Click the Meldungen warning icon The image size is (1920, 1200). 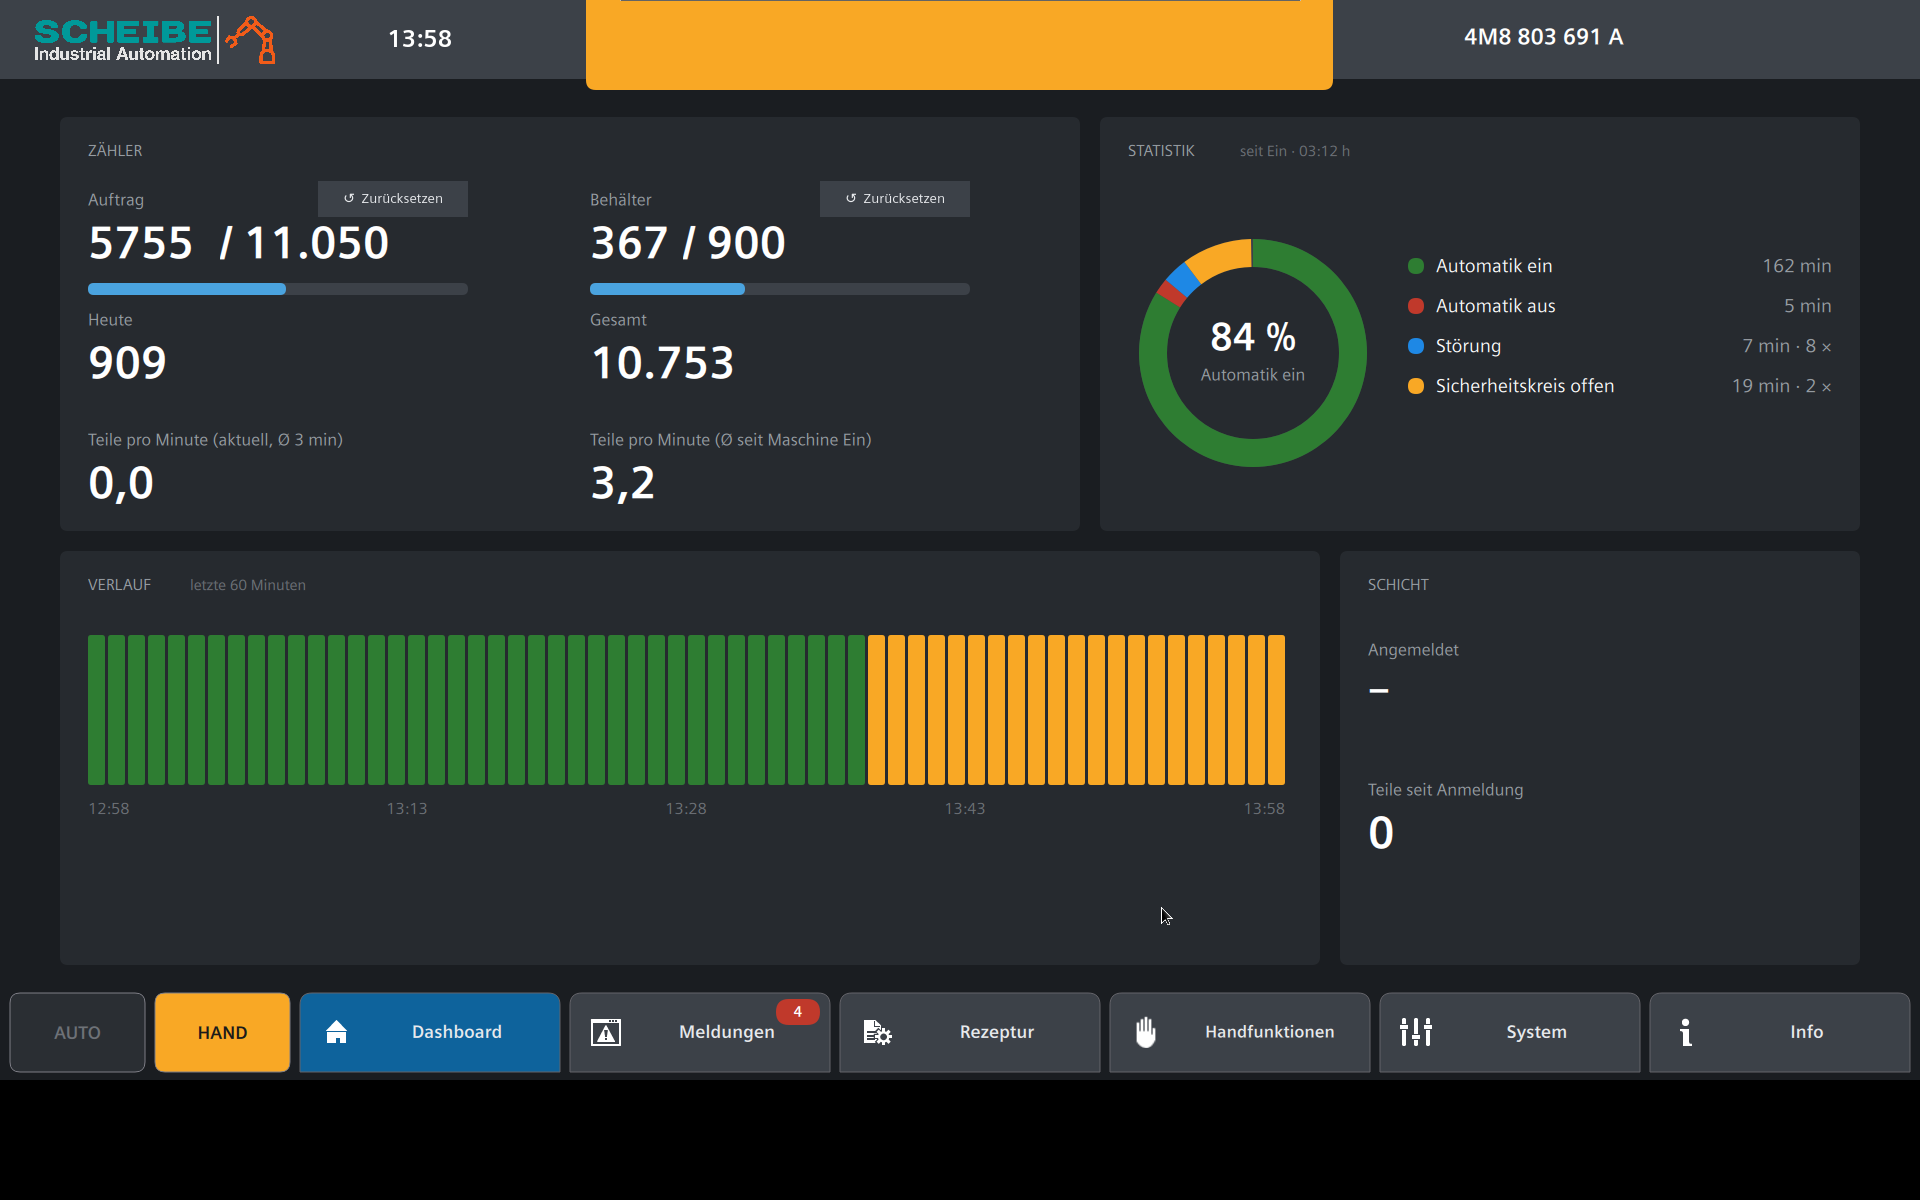tap(606, 1032)
